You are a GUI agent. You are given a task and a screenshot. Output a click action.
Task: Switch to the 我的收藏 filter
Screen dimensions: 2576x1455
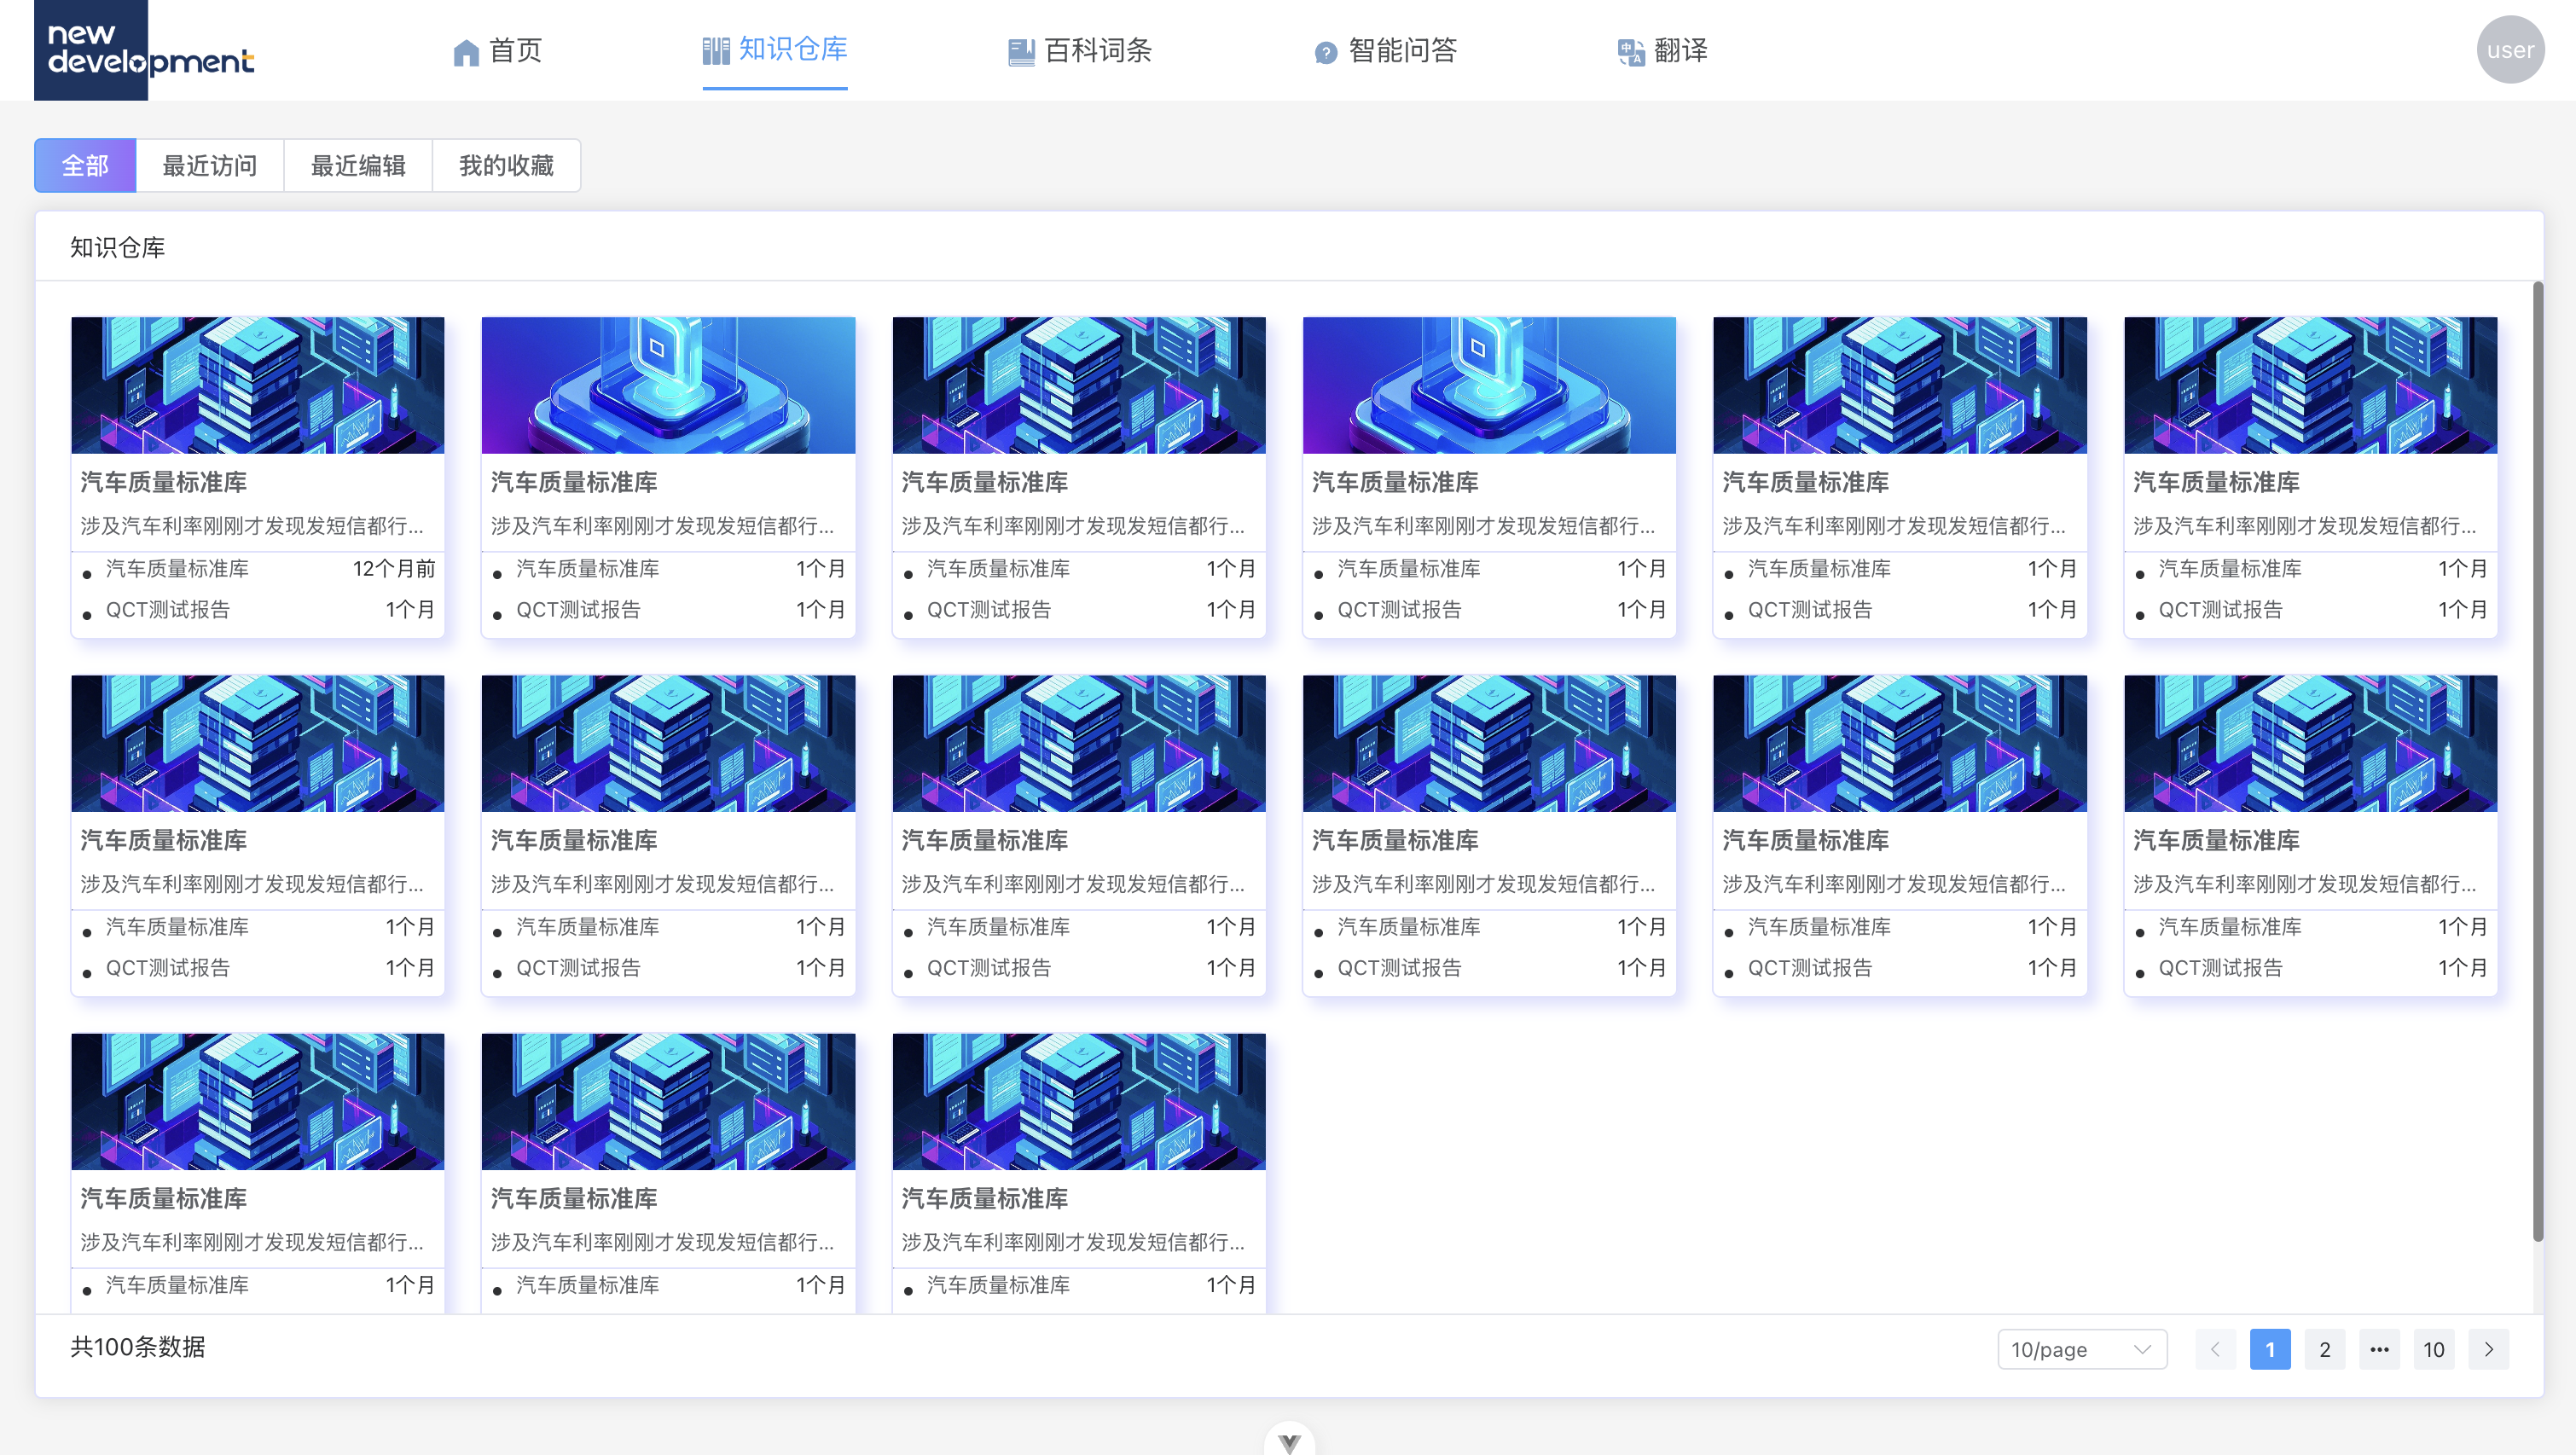(x=506, y=165)
